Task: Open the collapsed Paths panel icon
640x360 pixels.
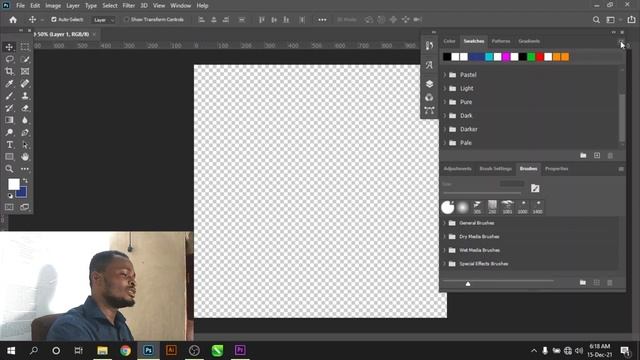Action: coord(429,110)
